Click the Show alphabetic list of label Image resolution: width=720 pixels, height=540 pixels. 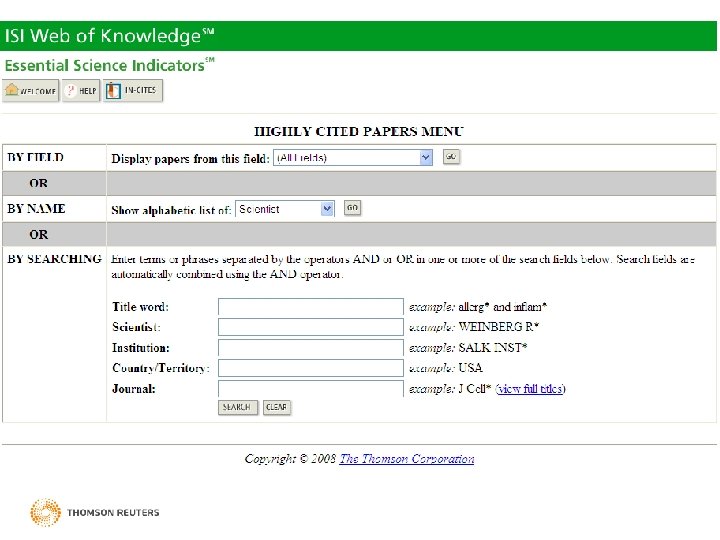[171, 210]
